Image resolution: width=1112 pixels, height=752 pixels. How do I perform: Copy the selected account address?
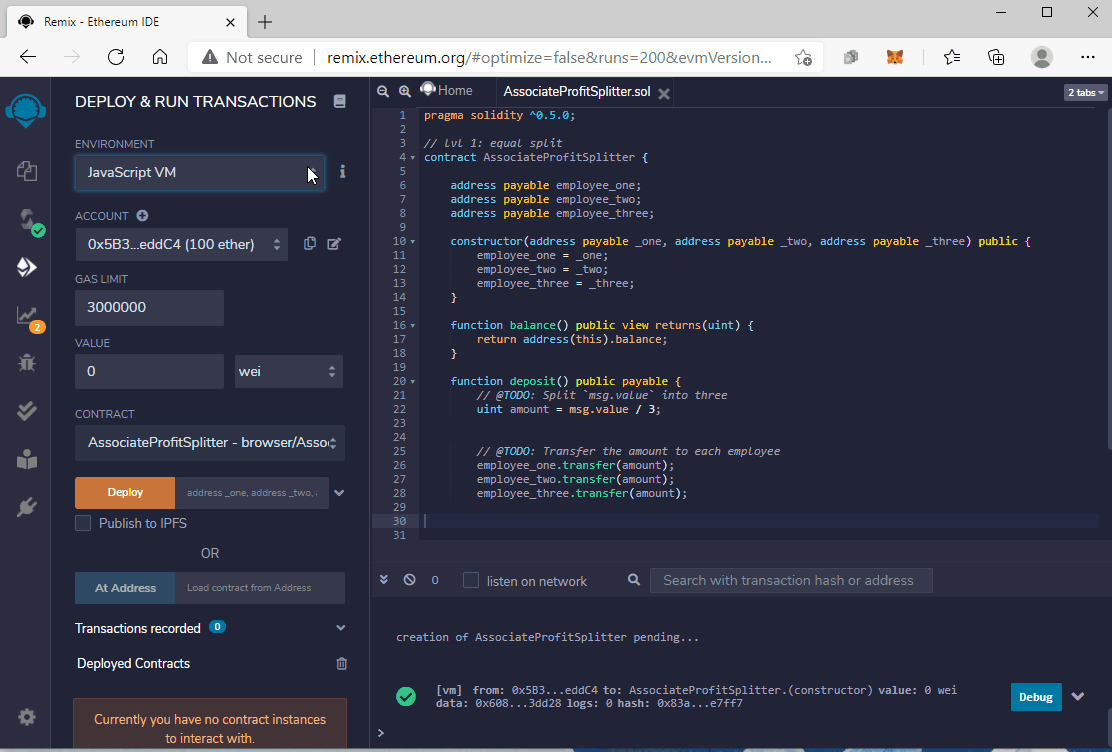click(310, 243)
